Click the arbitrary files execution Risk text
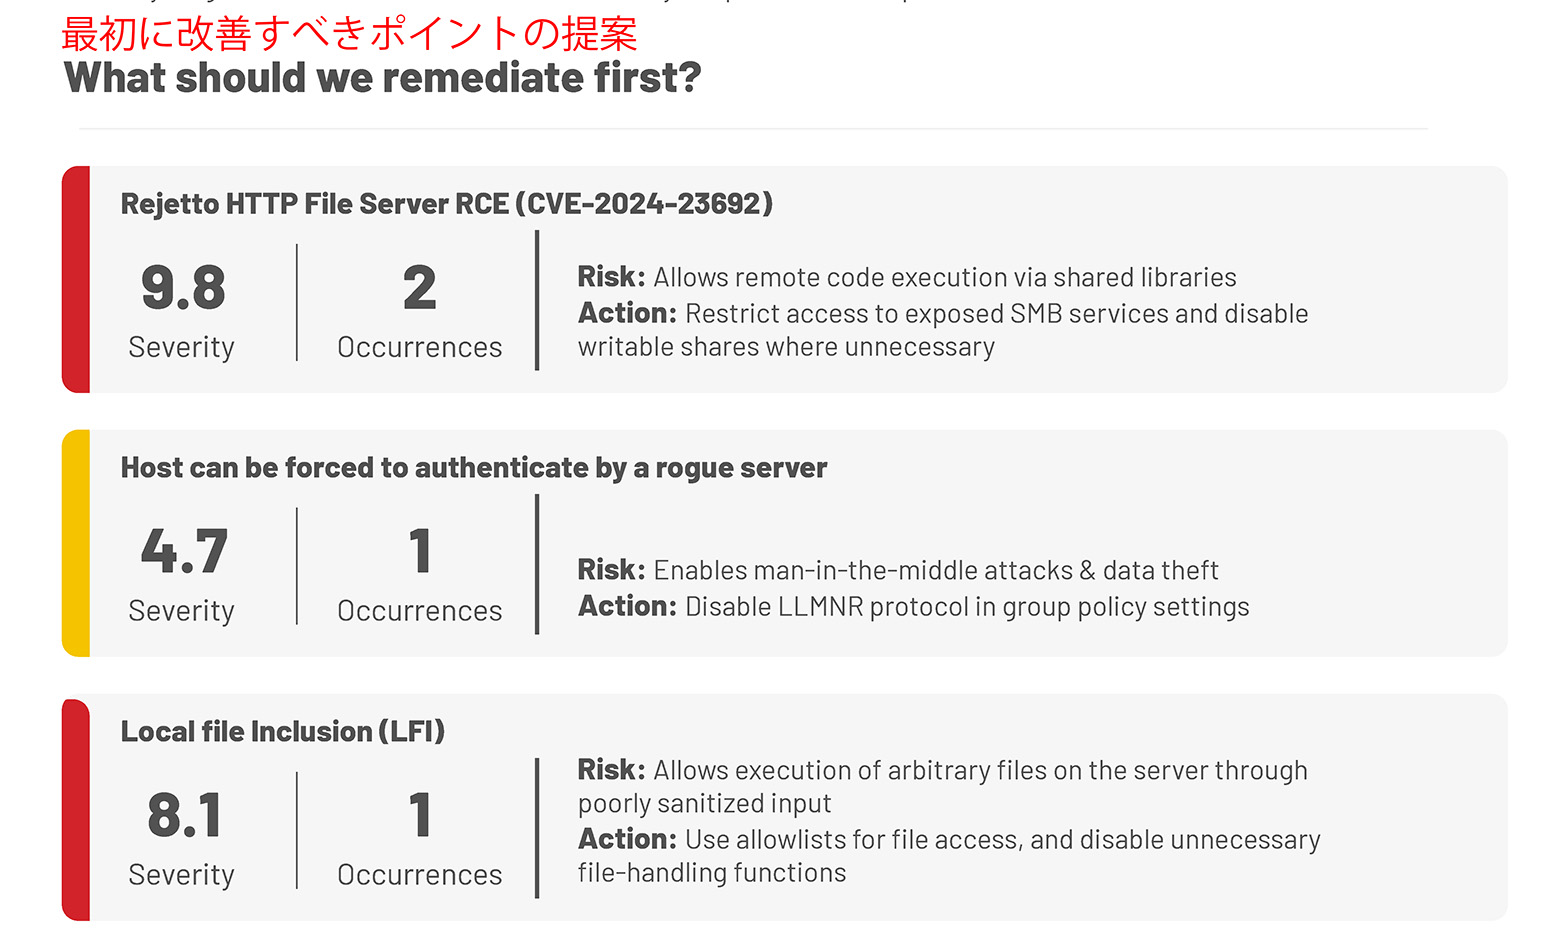 [x=942, y=786]
